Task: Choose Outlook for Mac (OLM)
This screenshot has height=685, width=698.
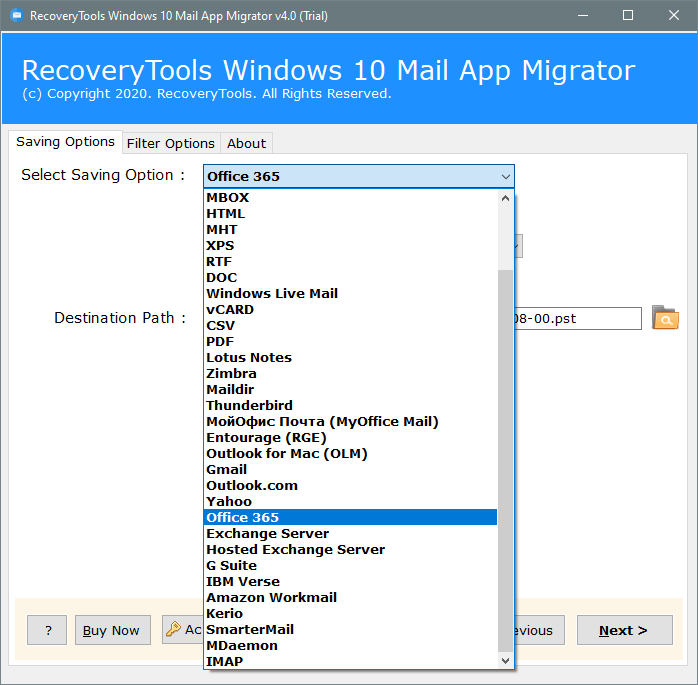Action: coord(350,454)
